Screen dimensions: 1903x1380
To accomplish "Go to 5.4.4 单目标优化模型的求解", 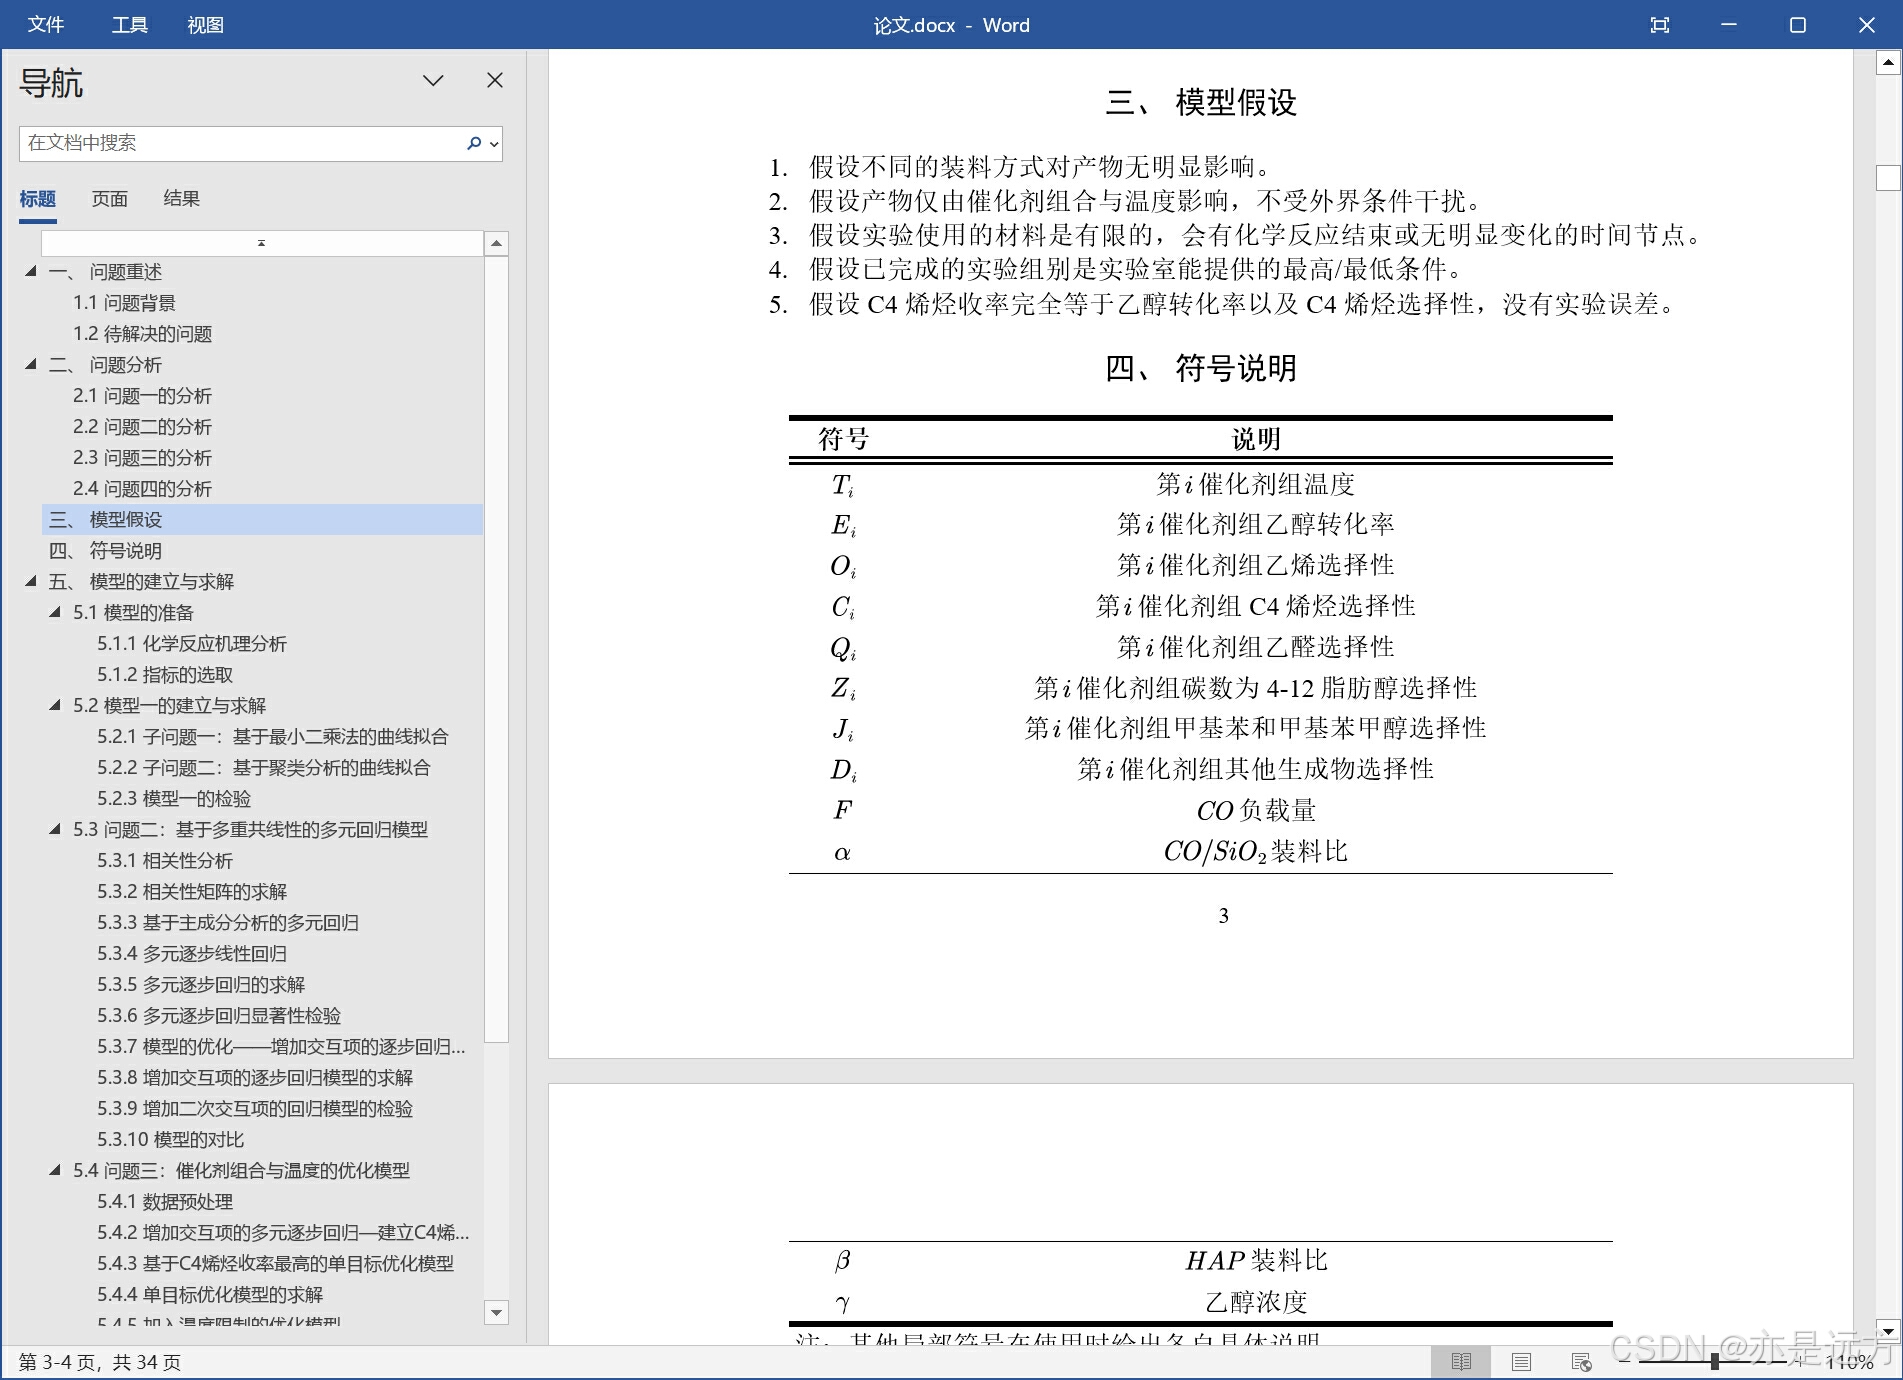I will pyautogui.click(x=210, y=1295).
